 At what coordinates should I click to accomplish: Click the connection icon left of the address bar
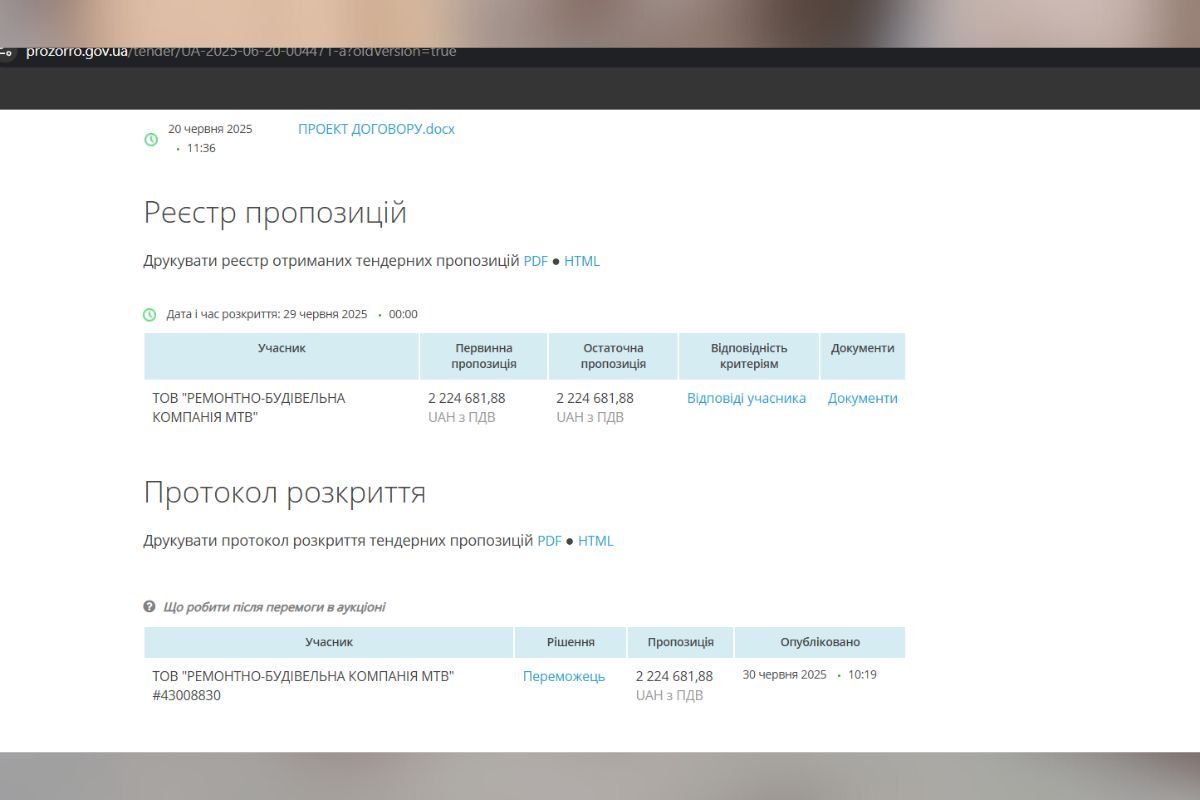pos(8,50)
